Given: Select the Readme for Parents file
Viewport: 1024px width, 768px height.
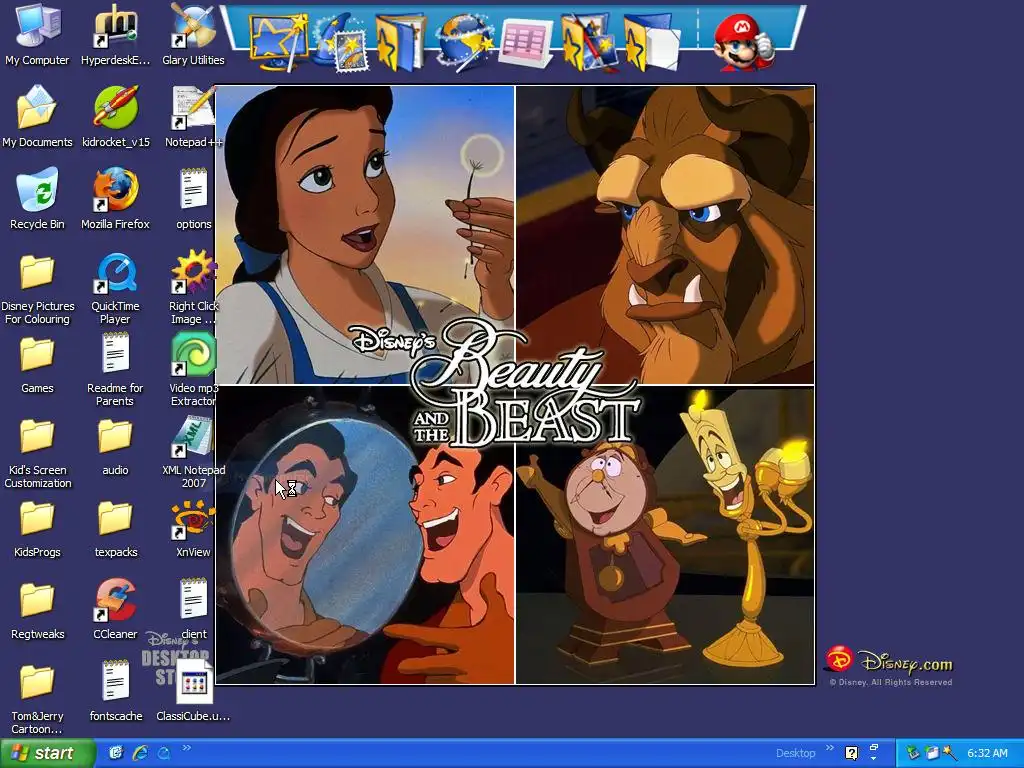Looking at the screenshot, I should pos(116,368).
